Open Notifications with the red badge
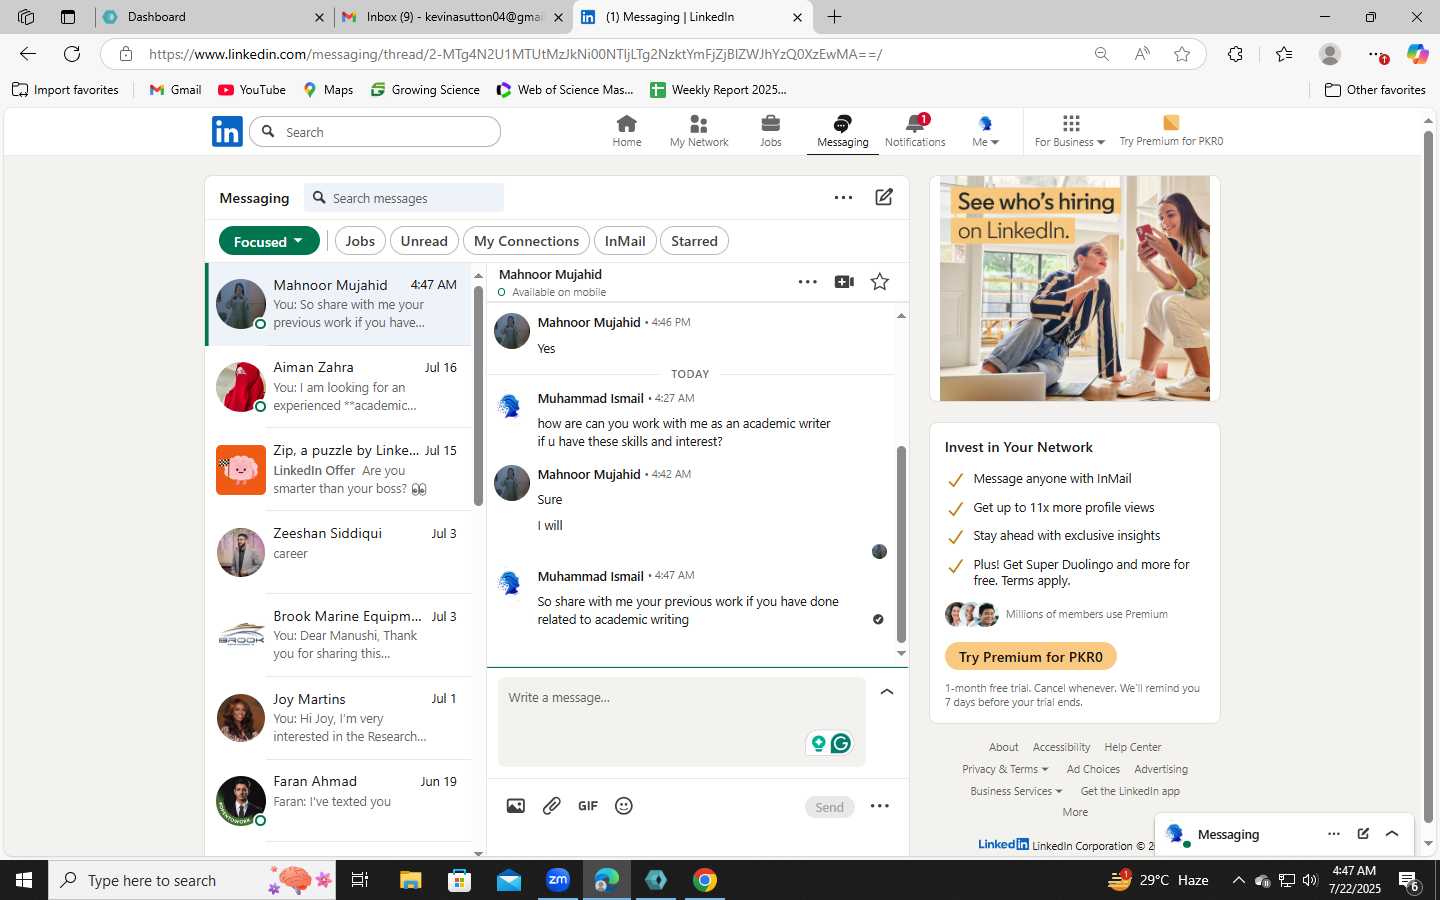This screenshot has width=1440, height=900. click(x=915, y=131)
